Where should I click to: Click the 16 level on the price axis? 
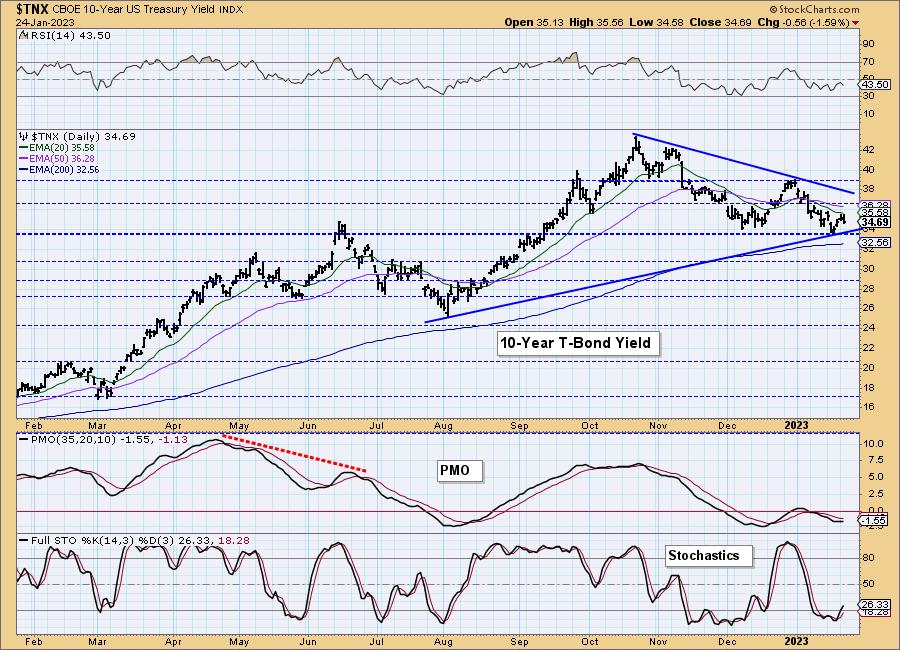[x=868, y=407]
